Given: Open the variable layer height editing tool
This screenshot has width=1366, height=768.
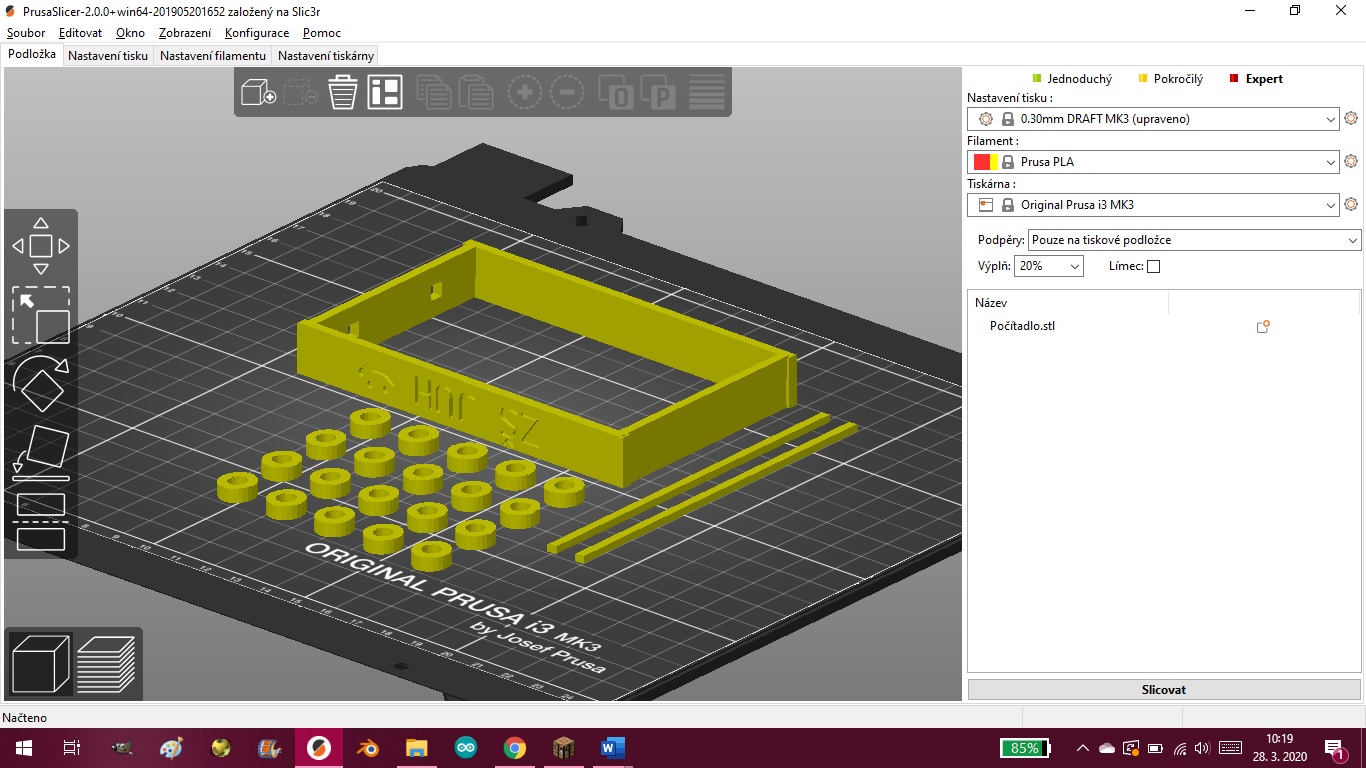Looking at the screenshot, I should (x=707, y=92).
